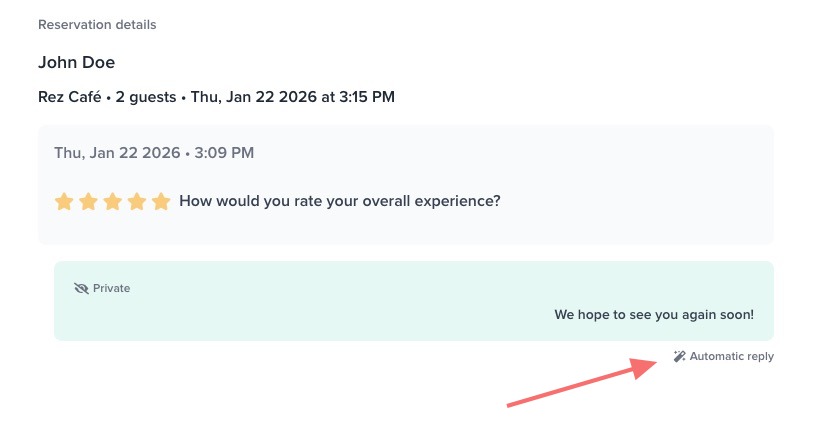Select the guest name John Doe
Image resolution: width=834 pixels, height=432 pixels.
[76, 62]
